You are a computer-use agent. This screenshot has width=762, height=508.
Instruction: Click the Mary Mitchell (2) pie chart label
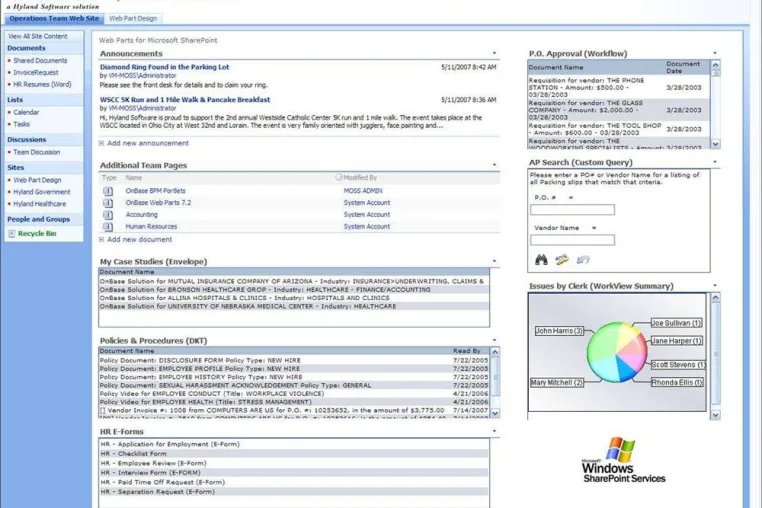(557, 383)
